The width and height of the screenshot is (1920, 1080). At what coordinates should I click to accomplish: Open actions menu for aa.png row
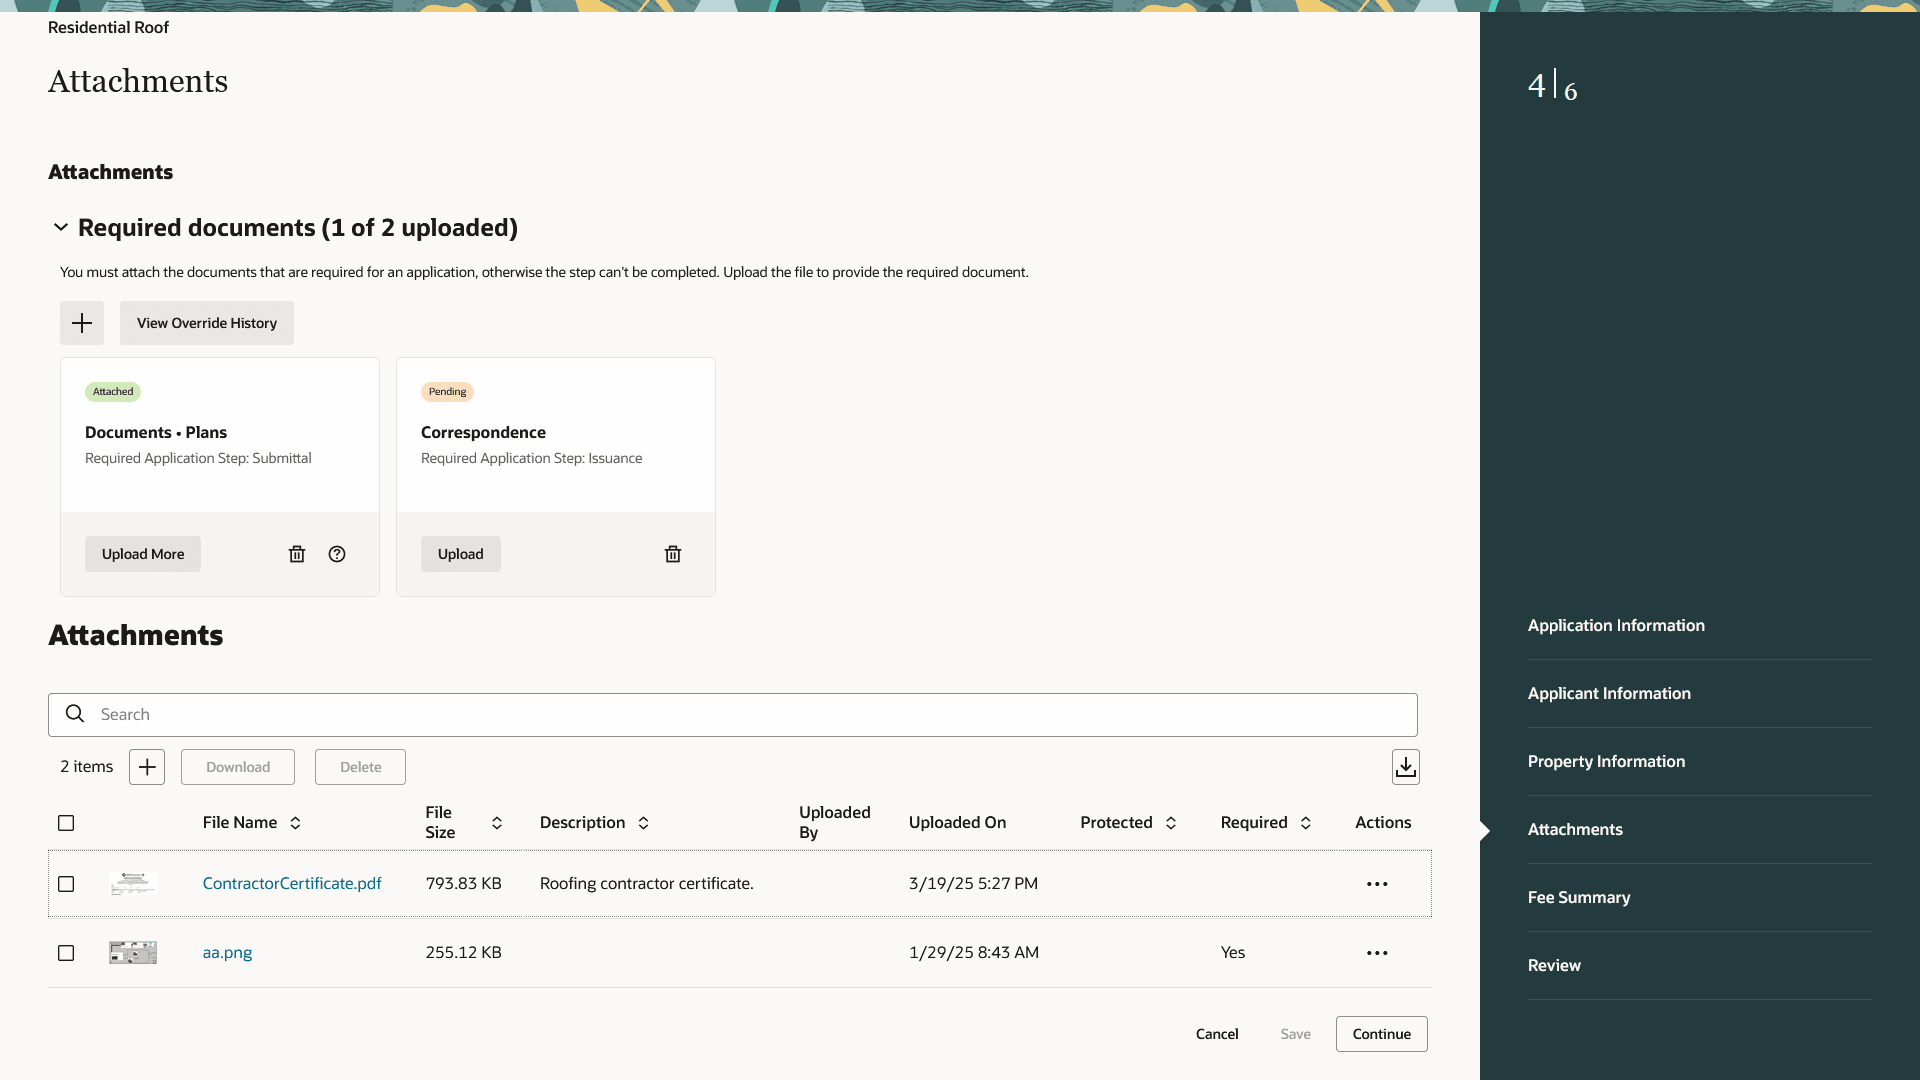coord(1377,953)
